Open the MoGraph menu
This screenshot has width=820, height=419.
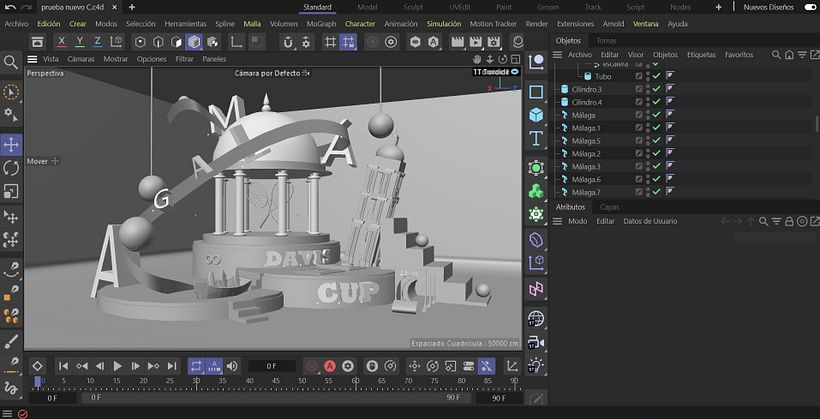pyautogui.click(x=323, y=24)
